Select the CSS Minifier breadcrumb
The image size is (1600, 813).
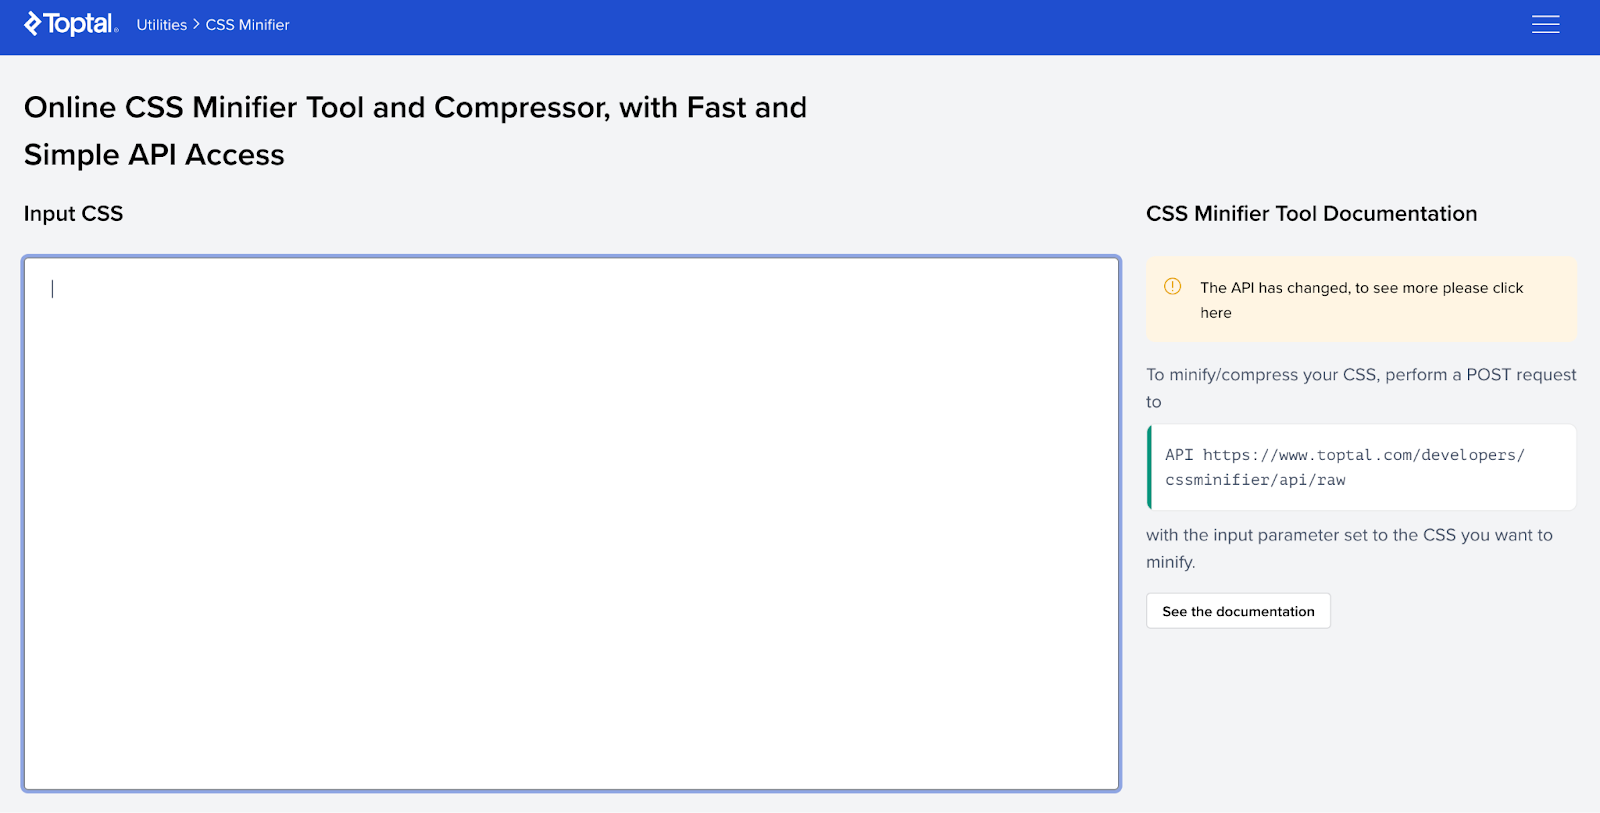point(247,24)
